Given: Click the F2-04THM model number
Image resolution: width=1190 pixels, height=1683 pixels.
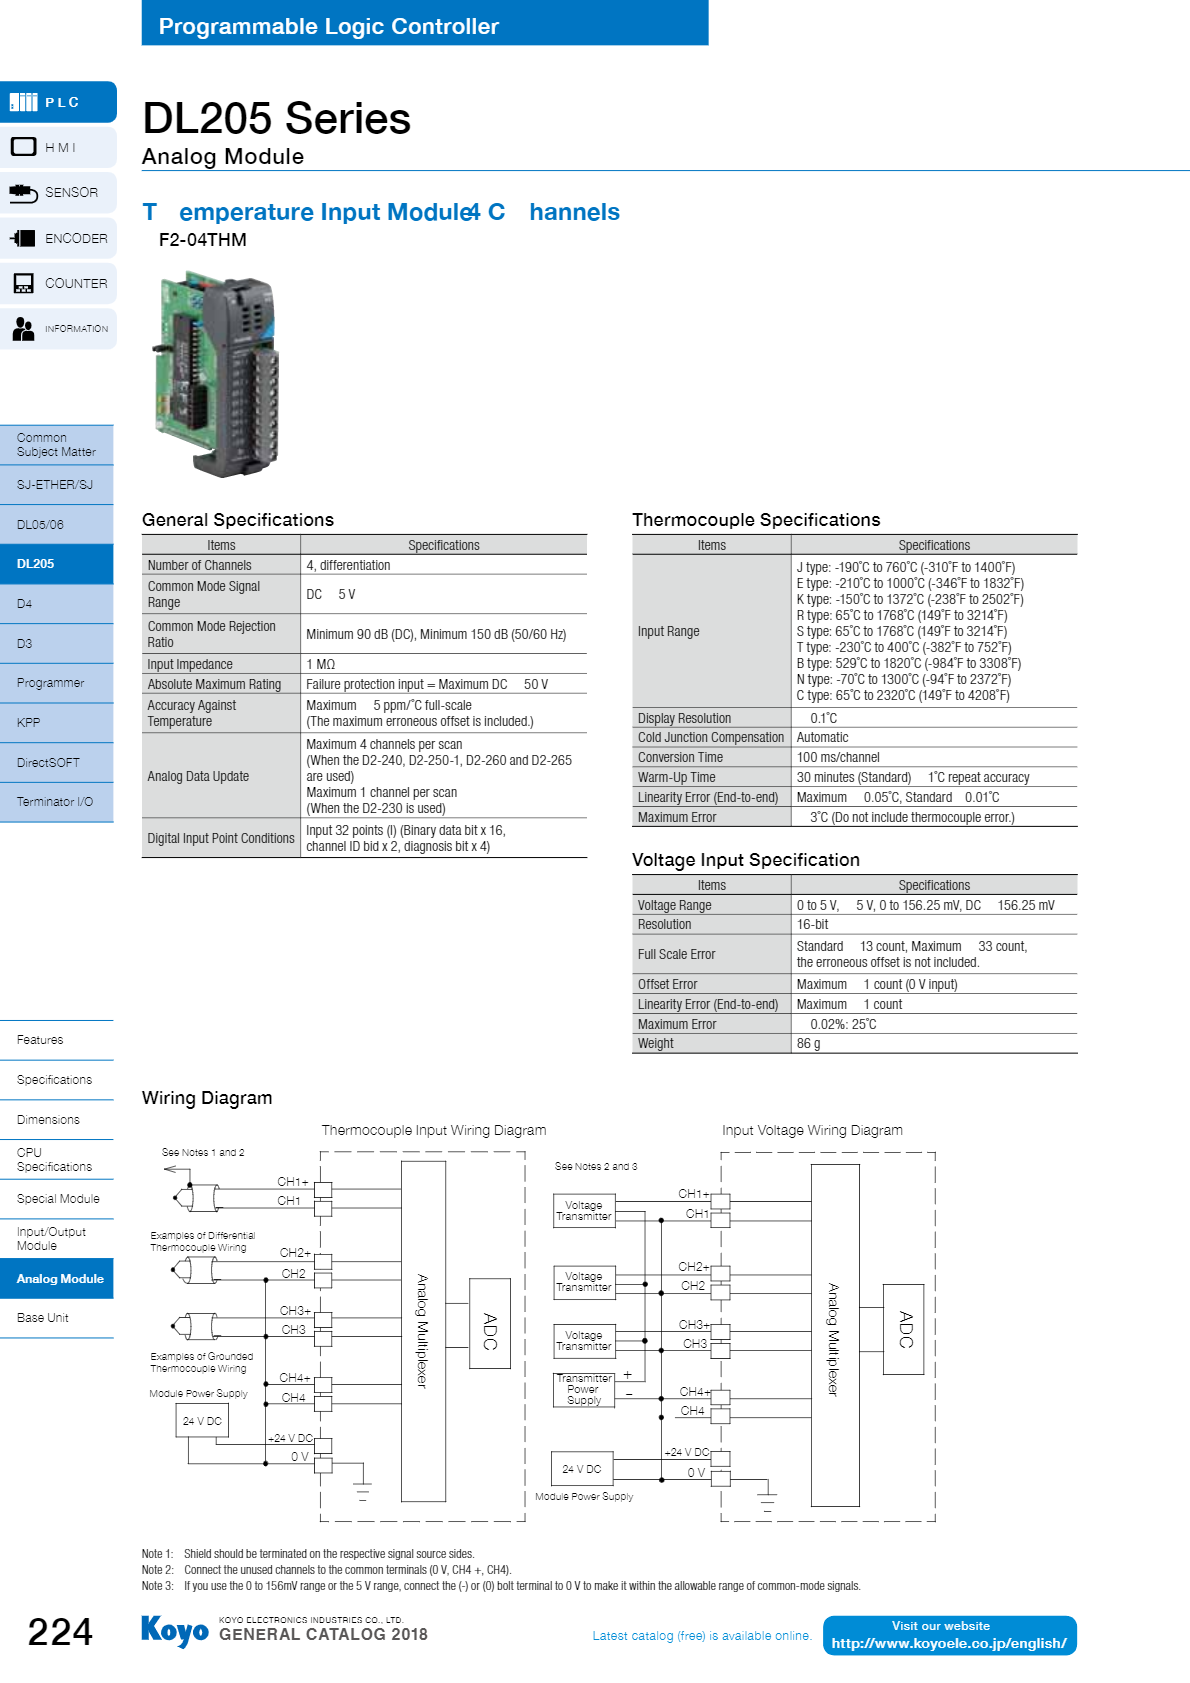Looking at the screenshot, I should pos(203,240).
